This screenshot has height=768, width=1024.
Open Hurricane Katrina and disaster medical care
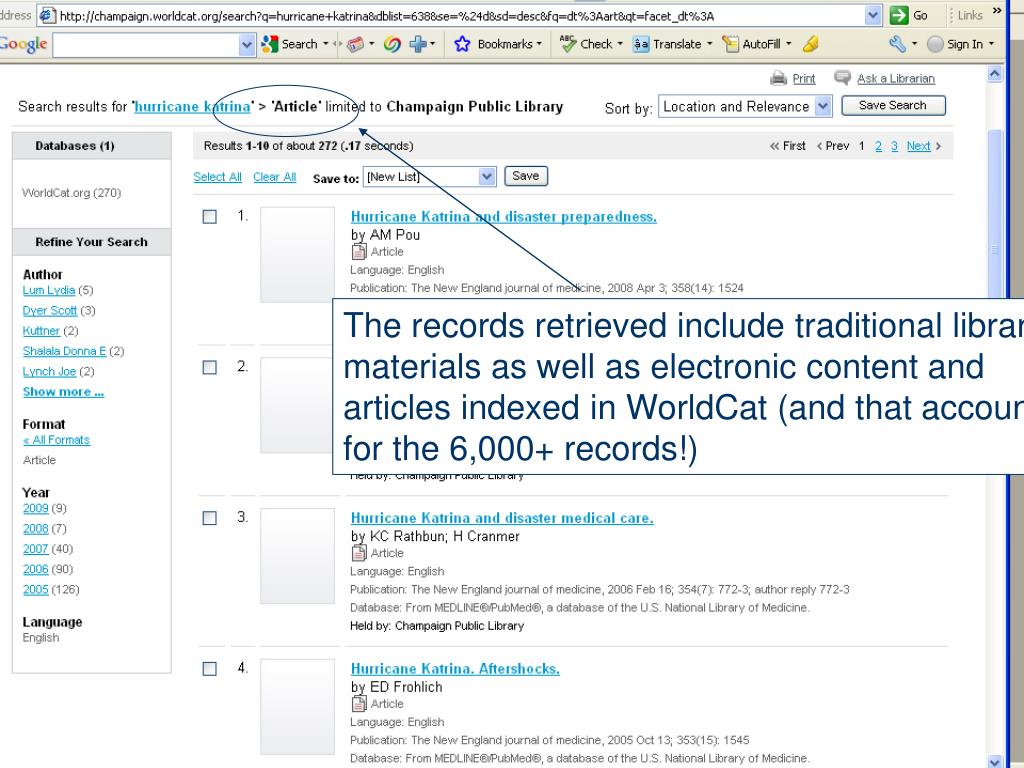pos(502,518)
